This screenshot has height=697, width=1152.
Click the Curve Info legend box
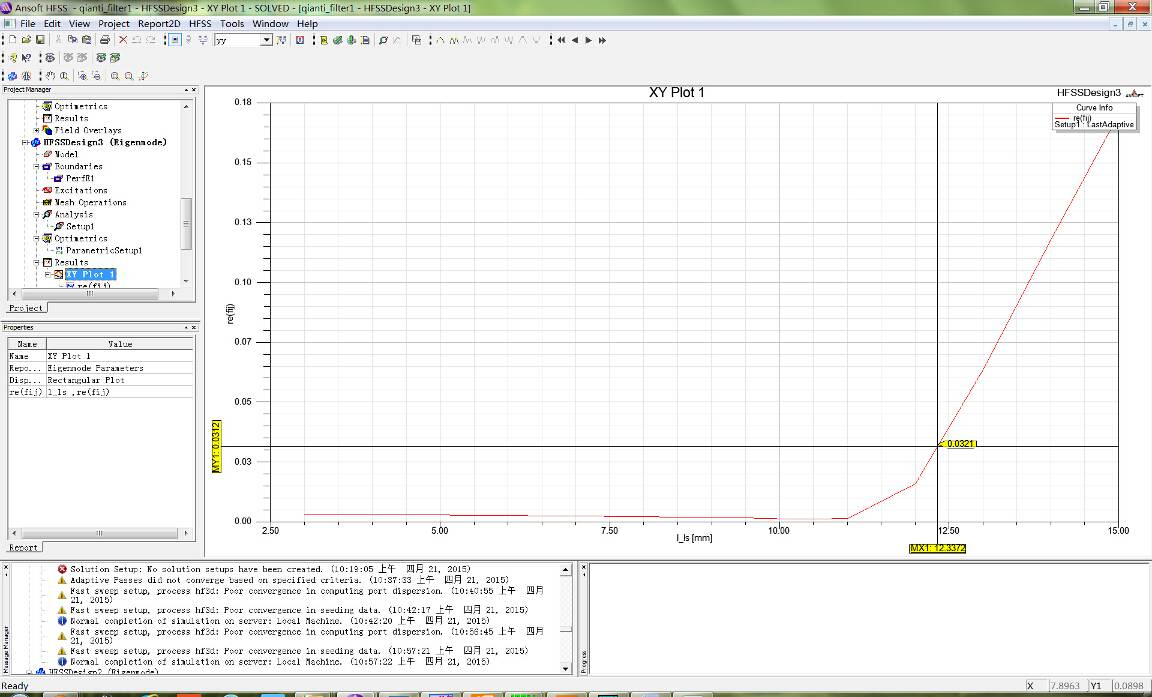click(1095, 117)
